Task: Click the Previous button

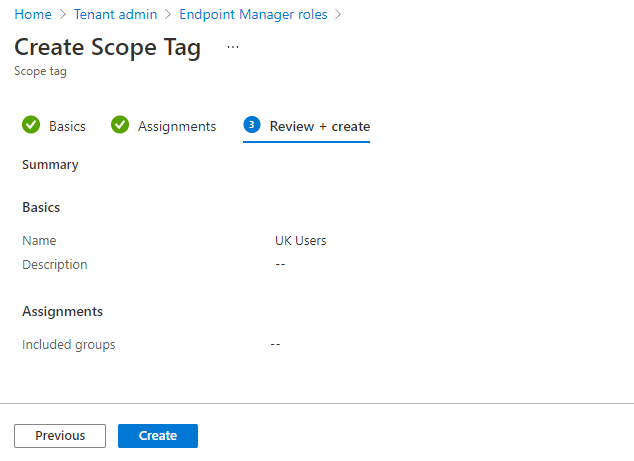Action: pos(60,436)
